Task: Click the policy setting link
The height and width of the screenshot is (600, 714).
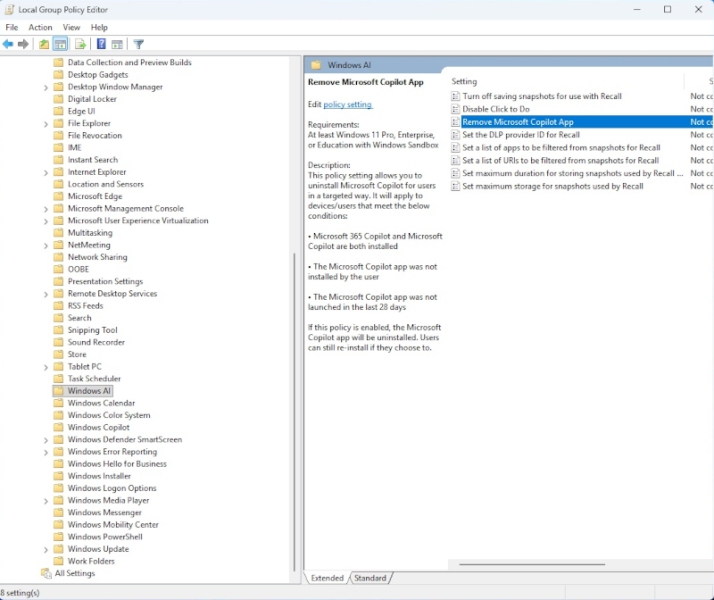Action: pos(347,104)
